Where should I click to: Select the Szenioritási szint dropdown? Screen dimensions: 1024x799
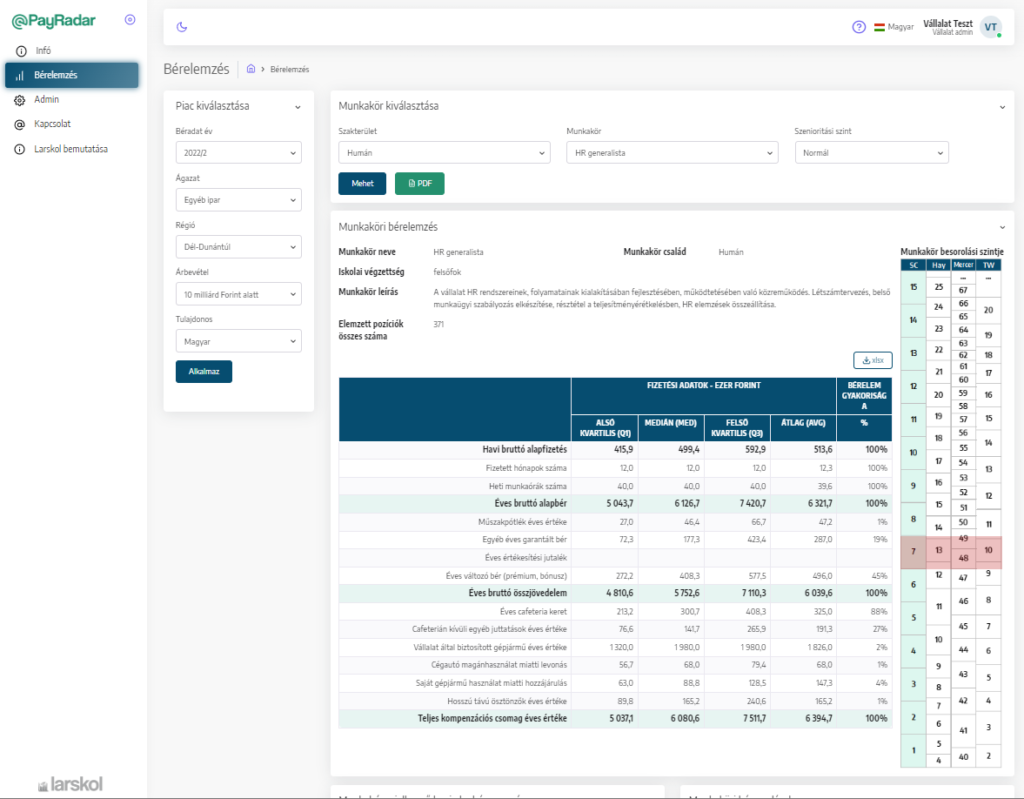click(871, 153)
